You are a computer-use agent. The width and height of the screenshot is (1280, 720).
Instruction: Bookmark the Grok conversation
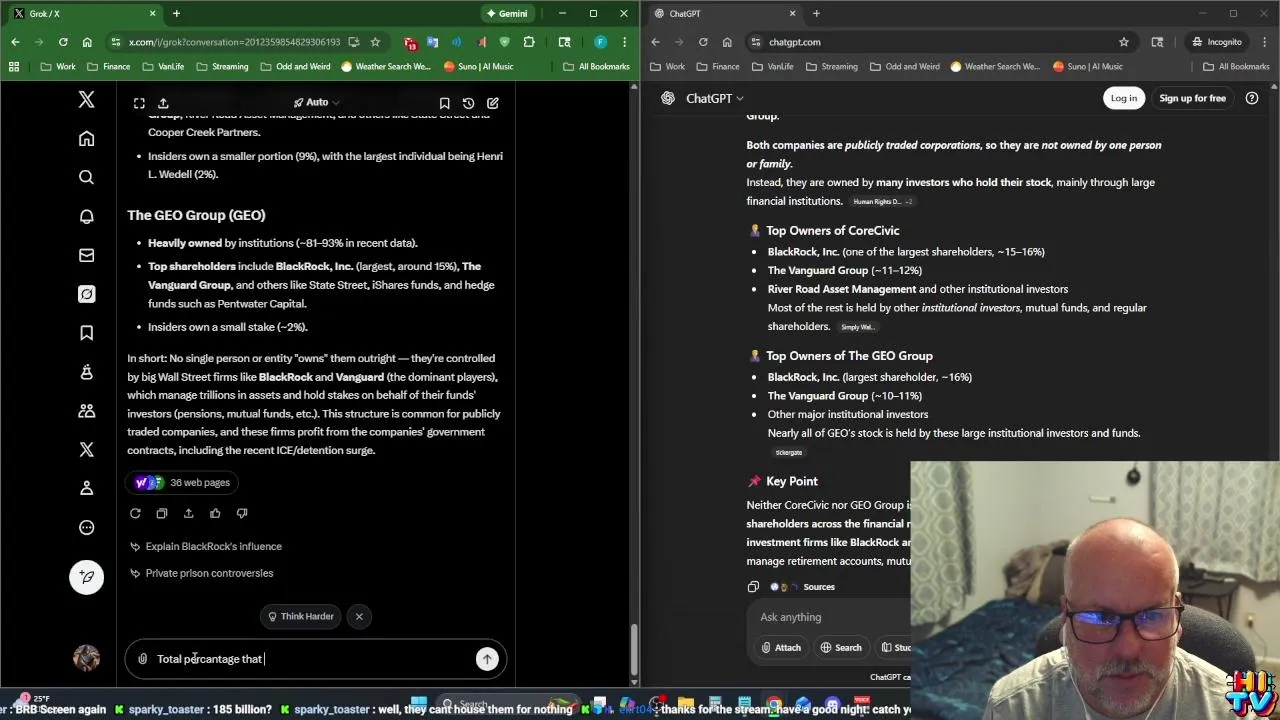444,103
